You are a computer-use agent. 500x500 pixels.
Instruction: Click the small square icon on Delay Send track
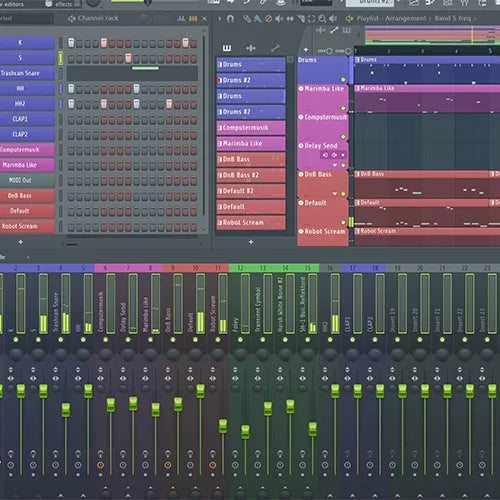(x=342, y=155)
